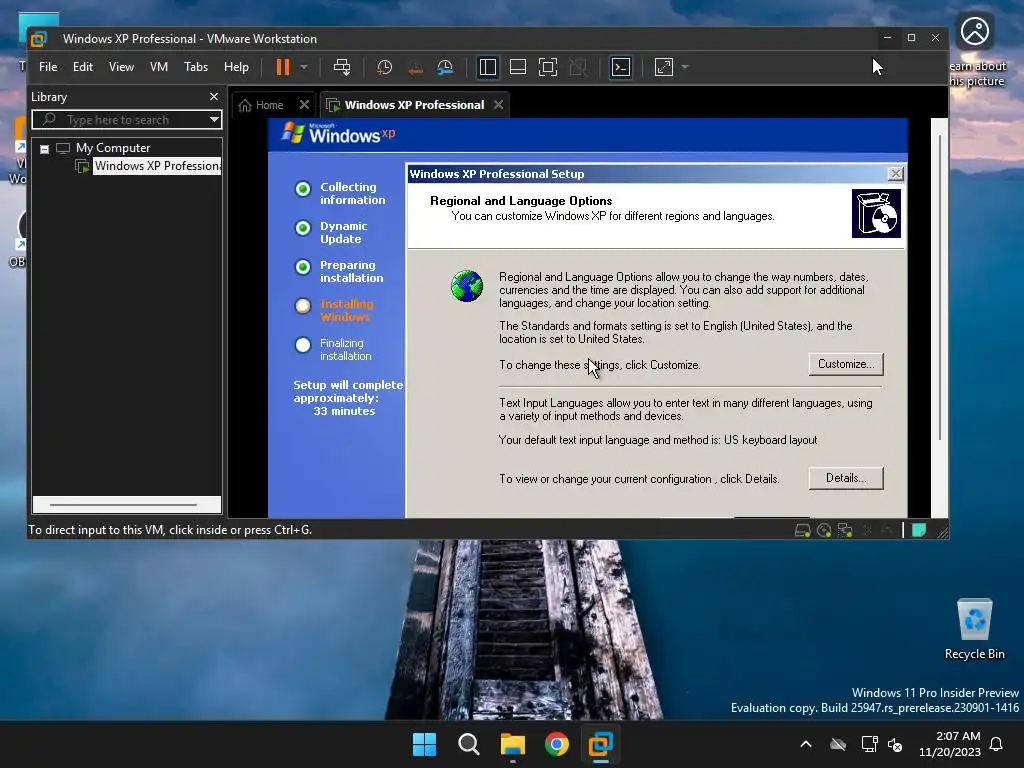Close the Windows XP Professional Setup dialog
The width and height of the screenshot is (1024, 768).
(x=895, y=174)
